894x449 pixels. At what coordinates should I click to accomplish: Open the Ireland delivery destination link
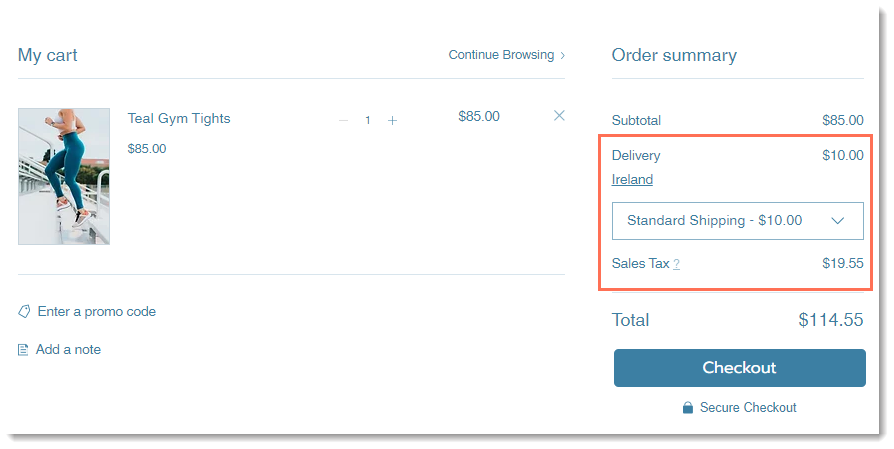click(x=632, y=179)
